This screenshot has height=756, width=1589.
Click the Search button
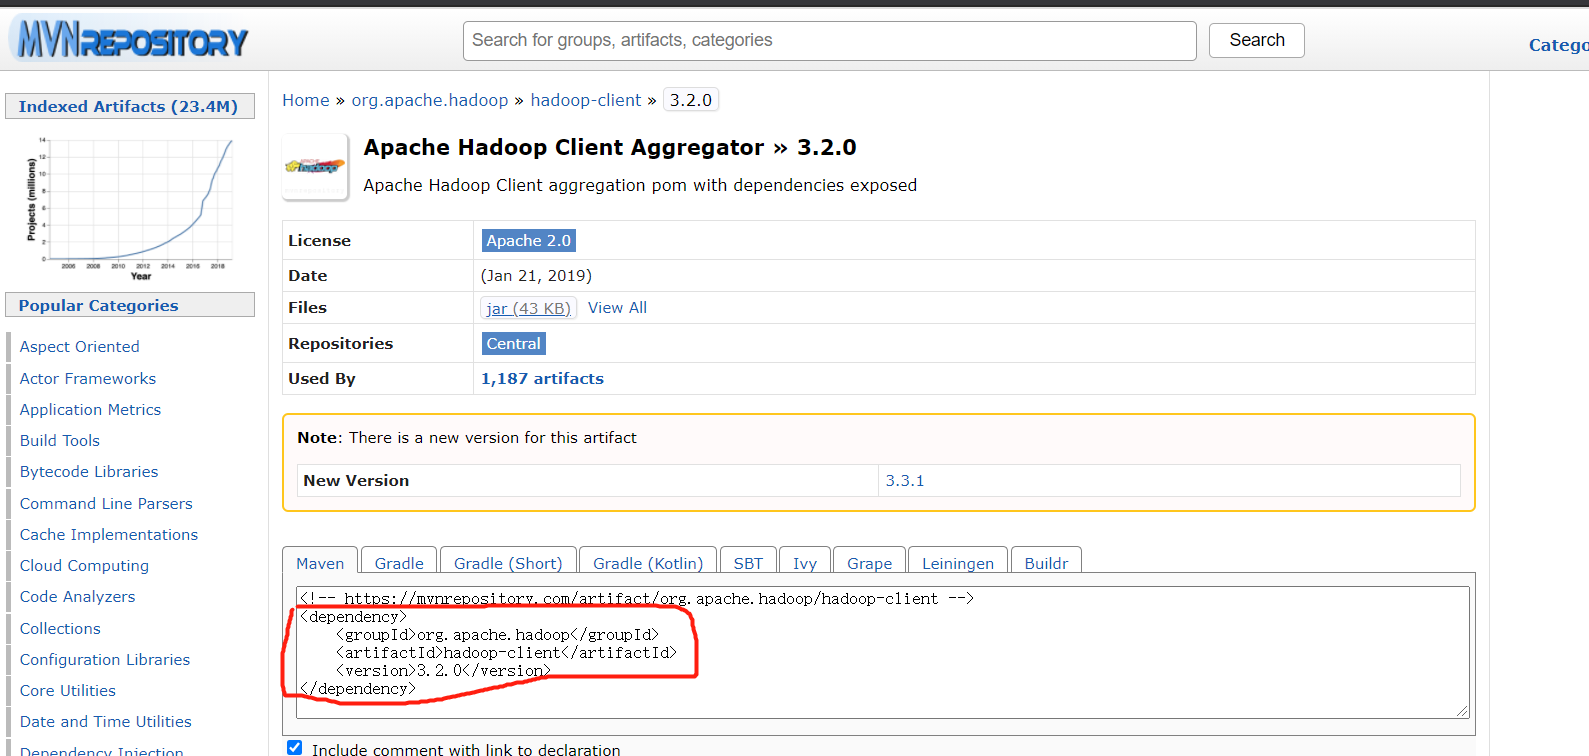coord(1256,40)
